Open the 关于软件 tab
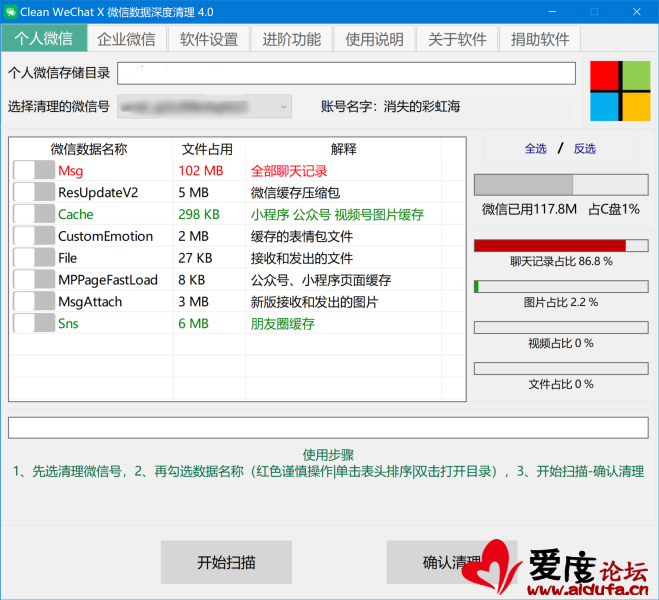This screenshot has width=659, height=600. tap(457, 39)
